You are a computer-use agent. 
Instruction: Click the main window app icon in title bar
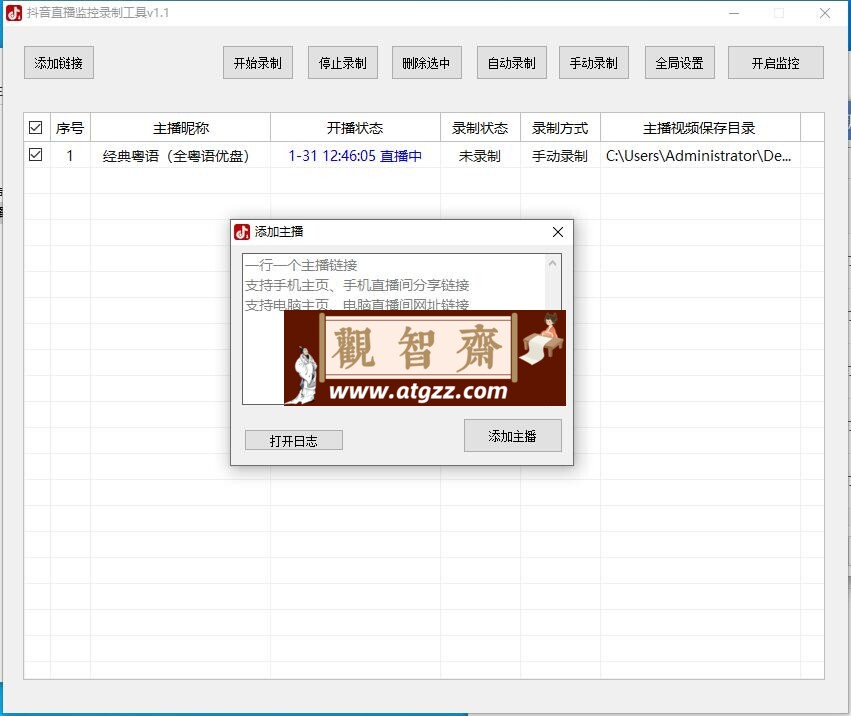(14, 12)
